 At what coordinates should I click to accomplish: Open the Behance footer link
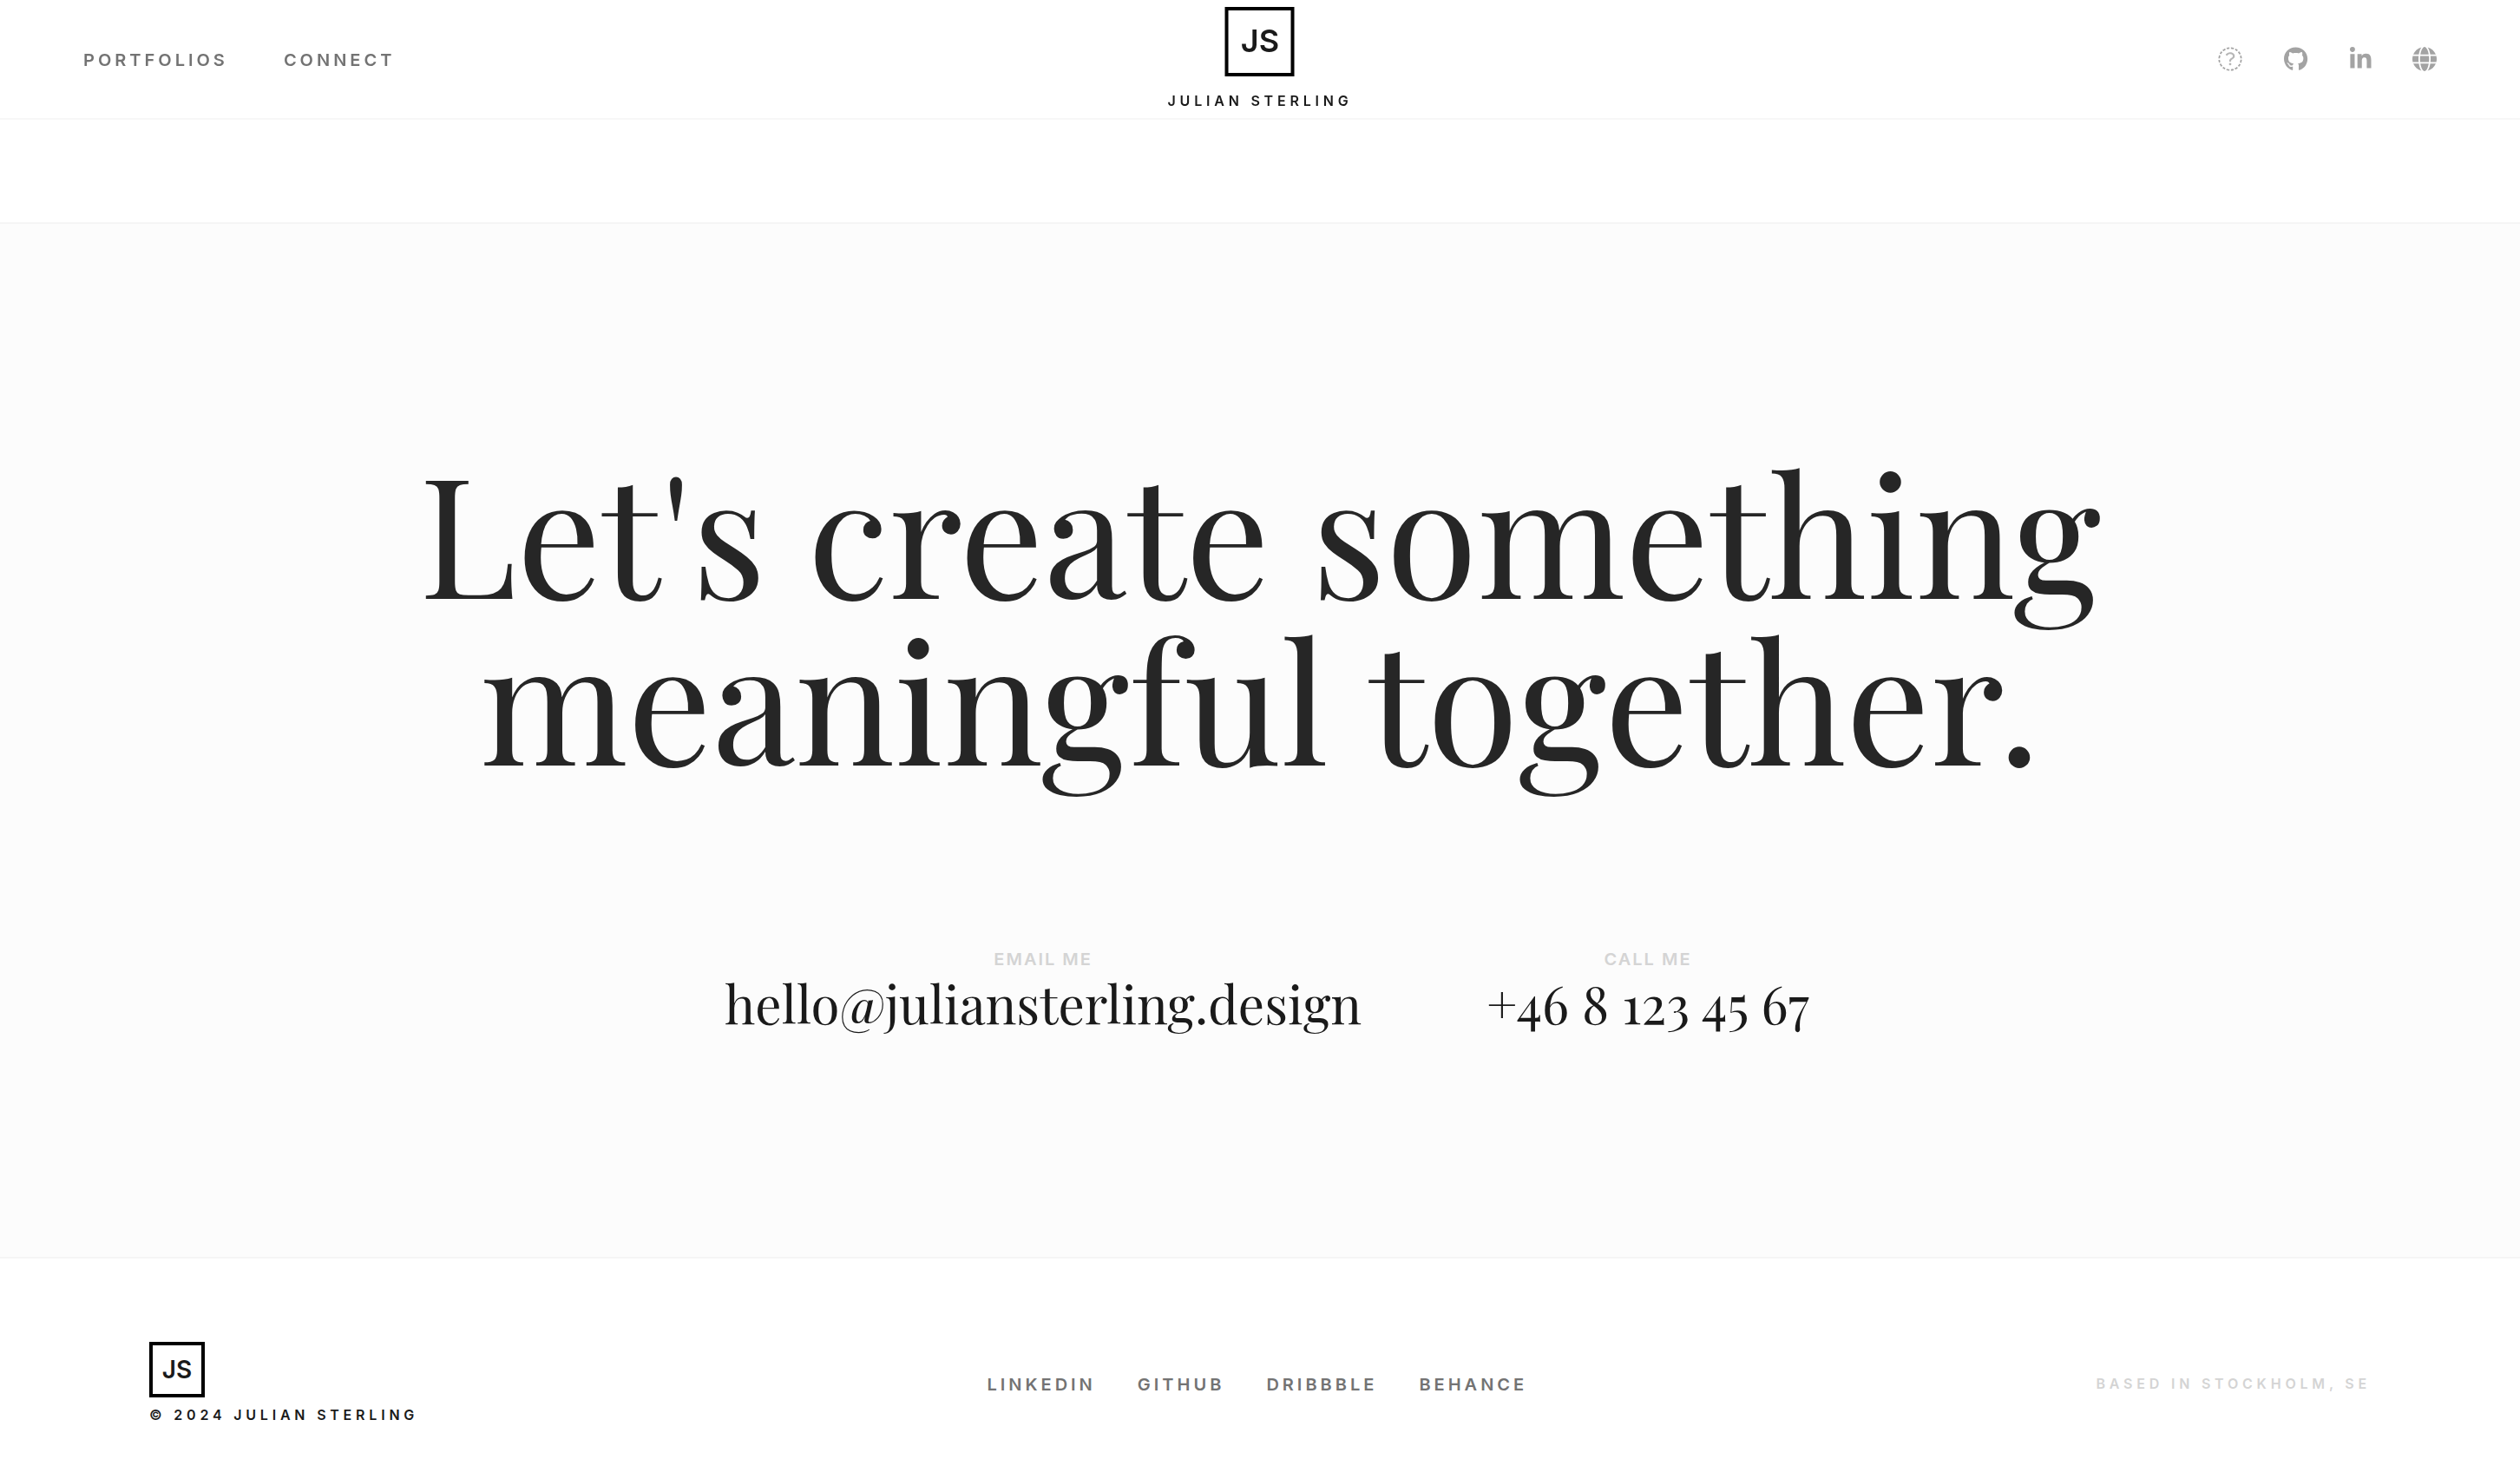click(x=1472, y=1384)
